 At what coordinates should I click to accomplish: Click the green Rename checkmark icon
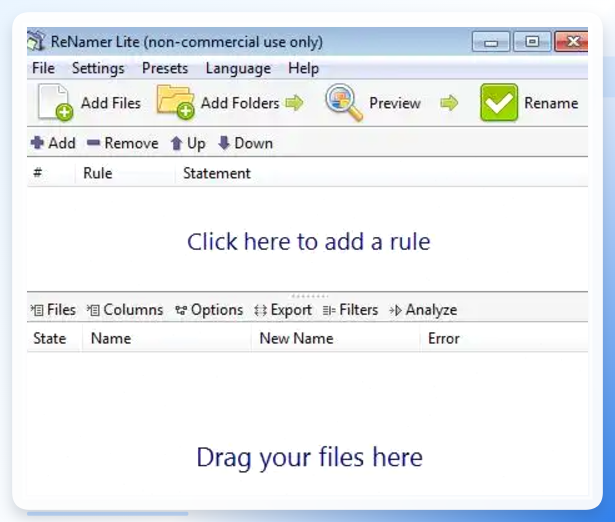click(499, 102)
